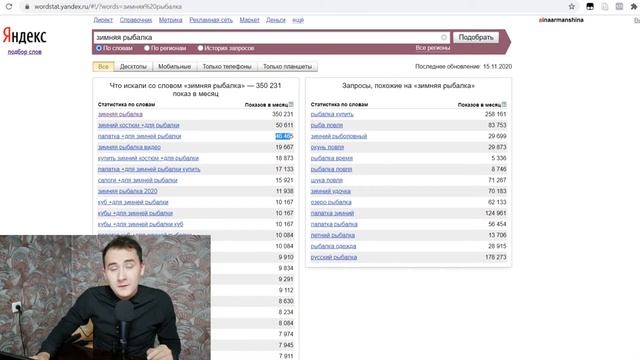The width and height of the screenshot is (640, 360).
Task: Open the 'Справочник' top navigation link
Action: [136, 20]
